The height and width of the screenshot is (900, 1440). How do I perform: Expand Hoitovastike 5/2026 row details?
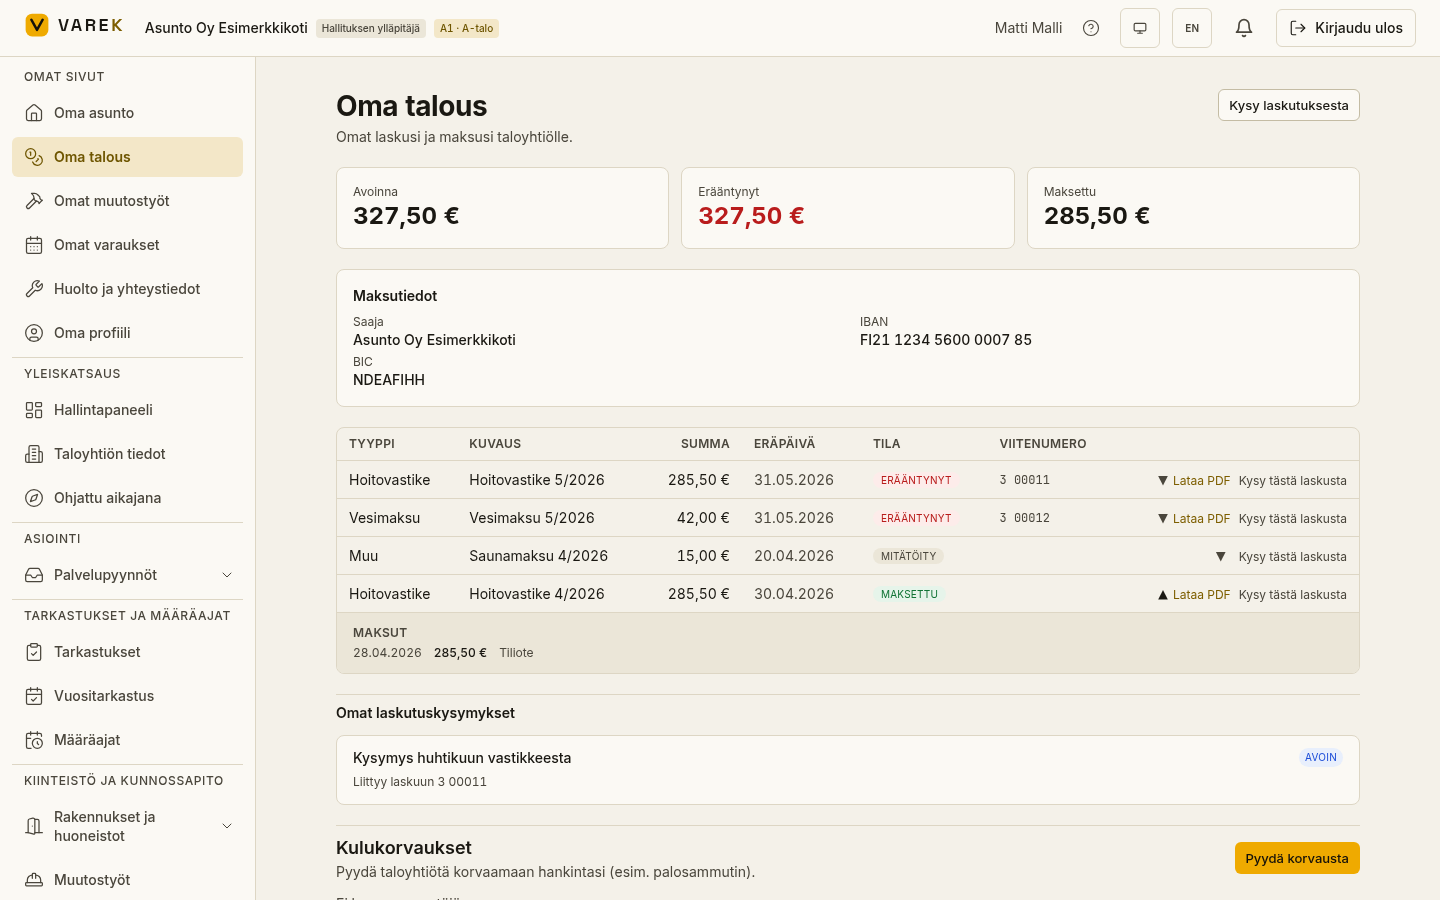tap(1163, 481)
